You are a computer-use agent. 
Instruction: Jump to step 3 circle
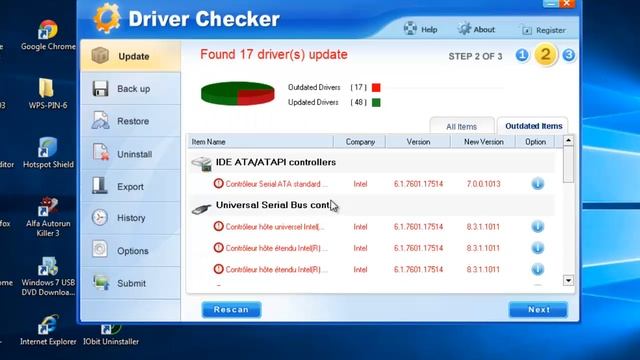pyautogui.click(x=569, y=55)
